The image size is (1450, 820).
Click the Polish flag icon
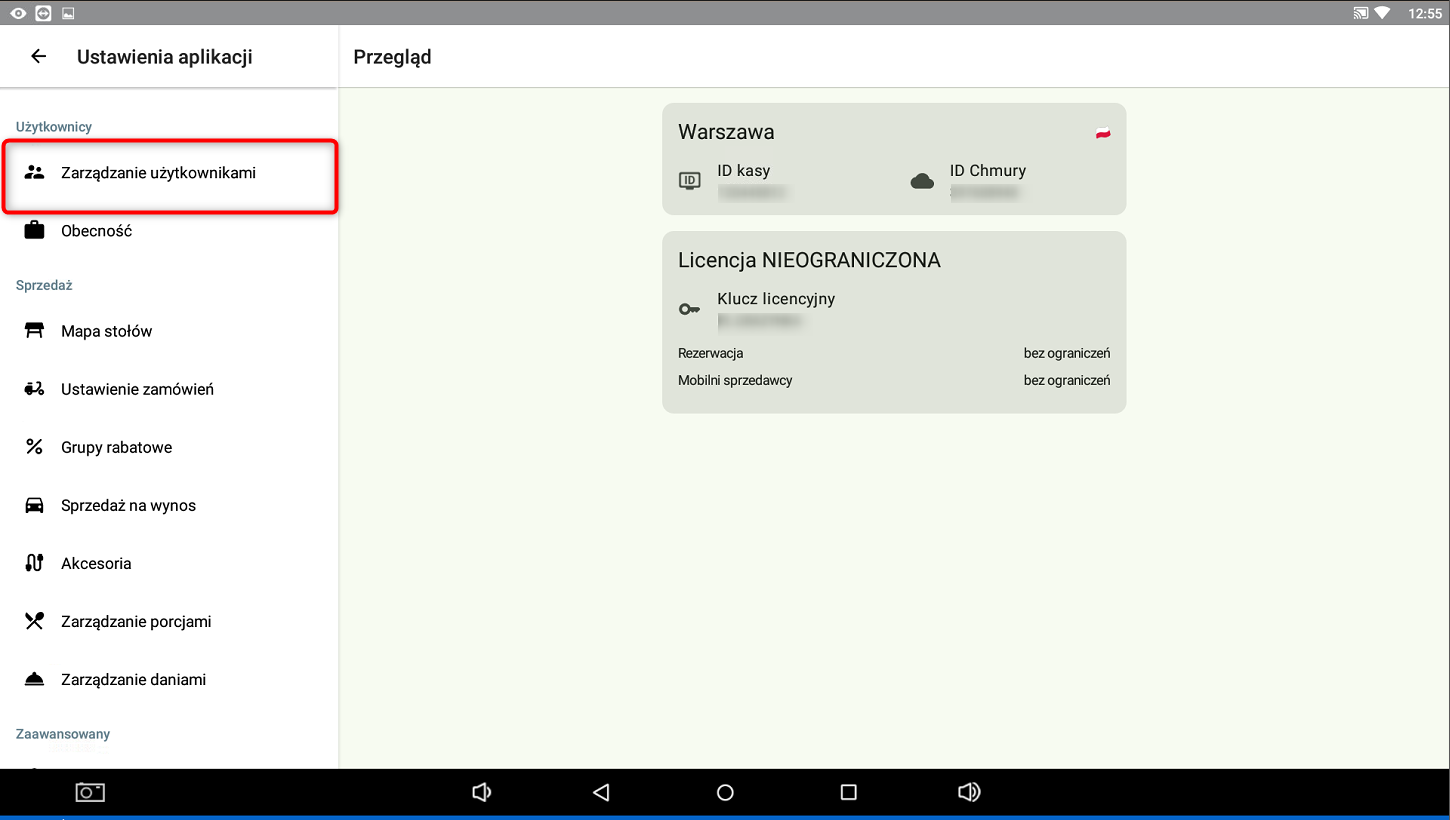click(x=1102, y=133)
